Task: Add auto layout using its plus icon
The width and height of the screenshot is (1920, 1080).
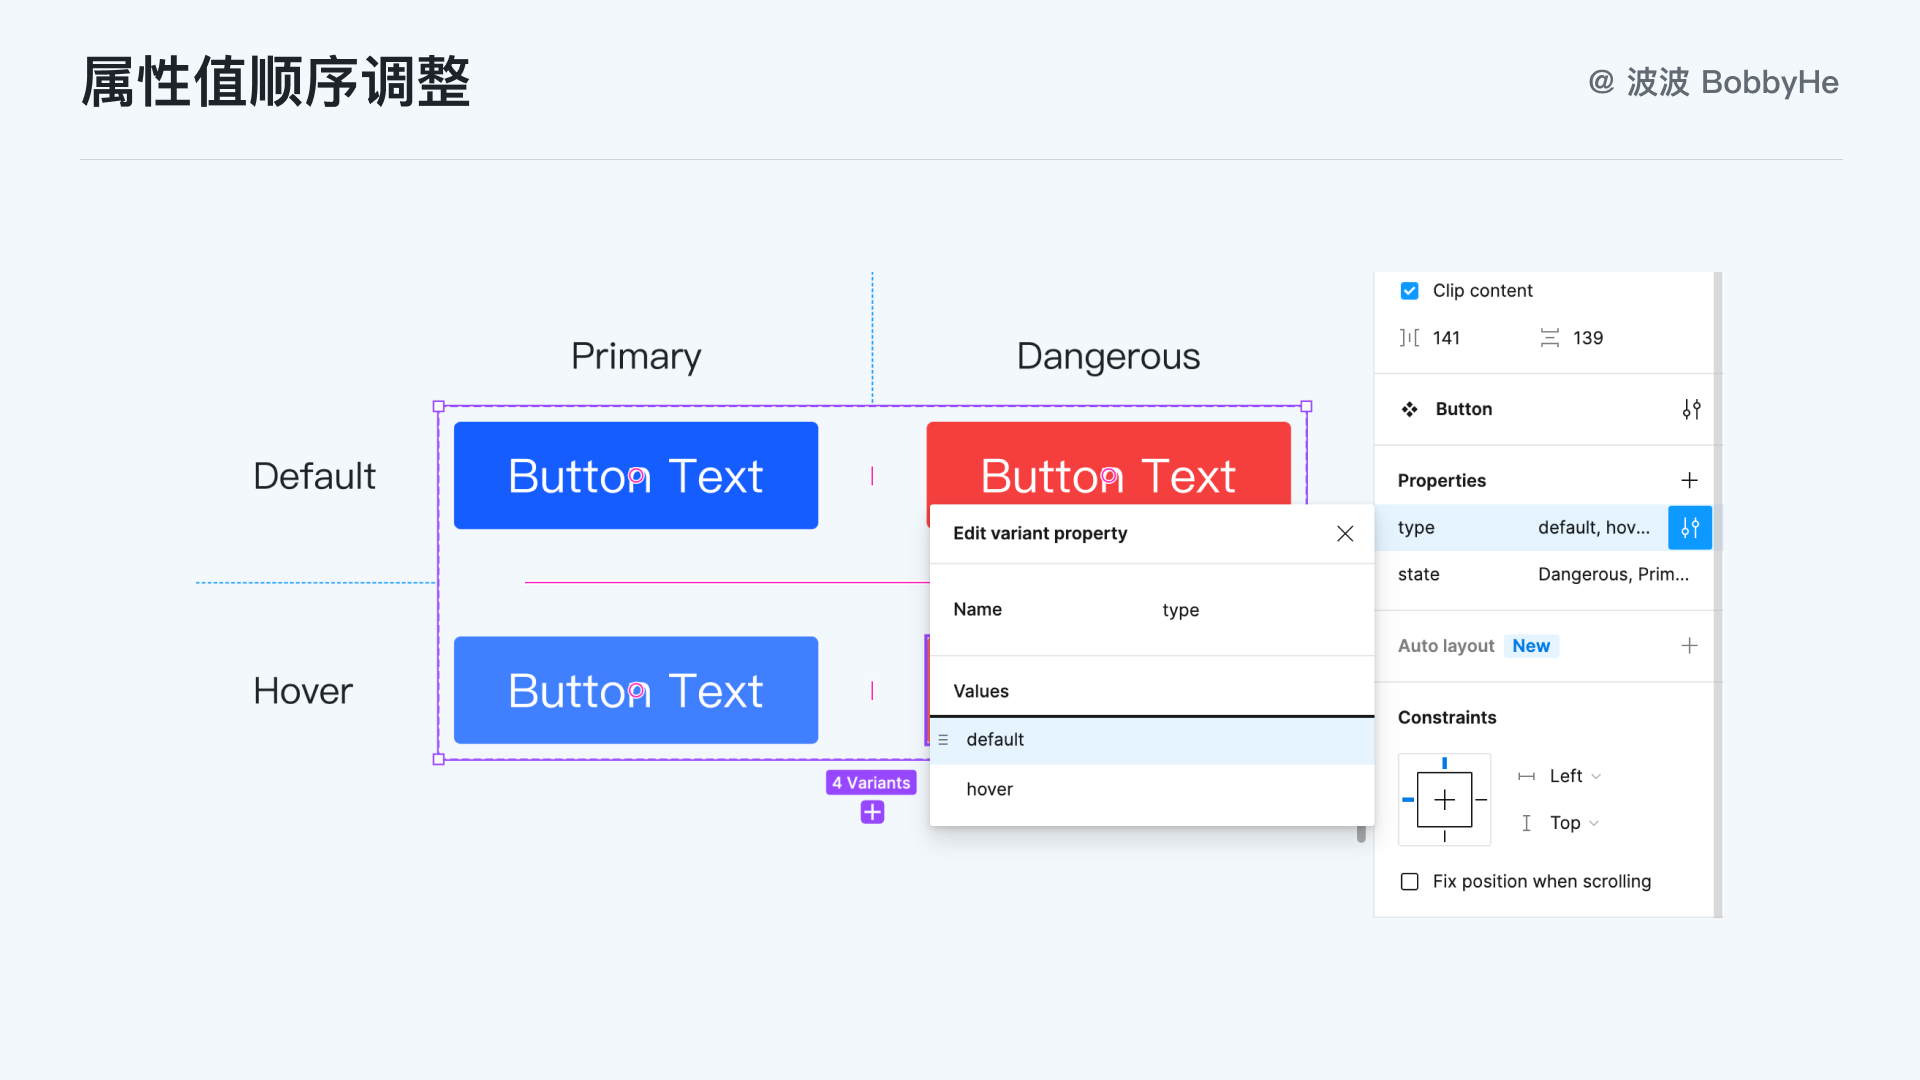Action: pyautogui.click(x=1689, y=645)
